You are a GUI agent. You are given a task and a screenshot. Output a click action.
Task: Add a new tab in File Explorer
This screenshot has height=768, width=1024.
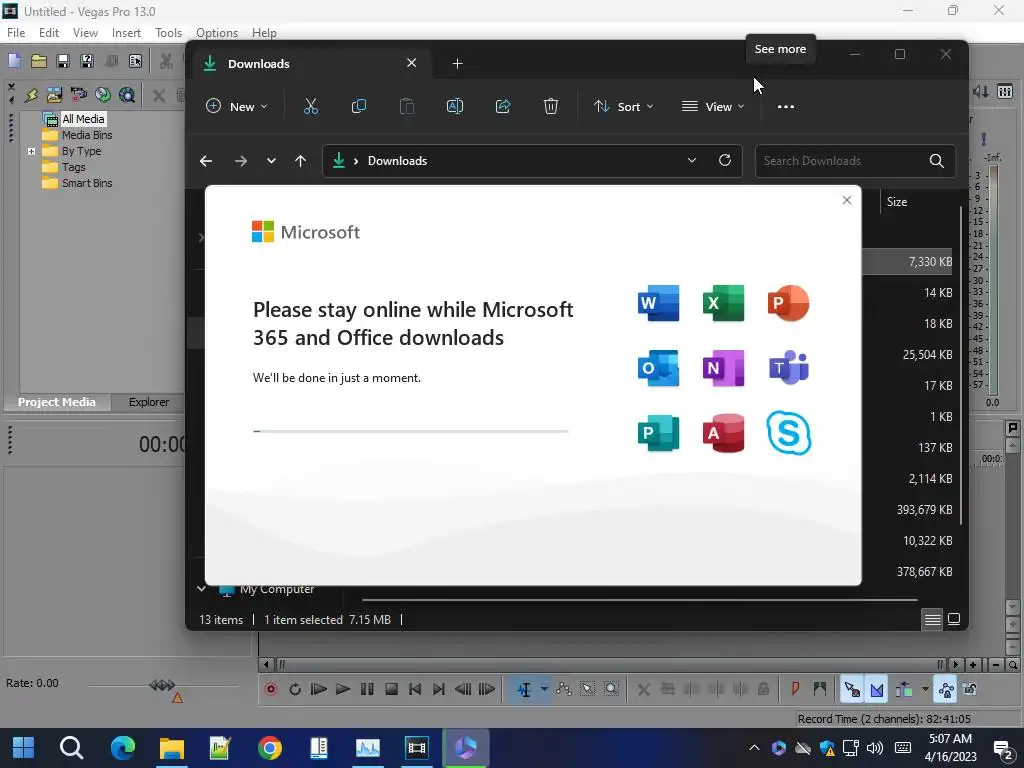[457, 63]
